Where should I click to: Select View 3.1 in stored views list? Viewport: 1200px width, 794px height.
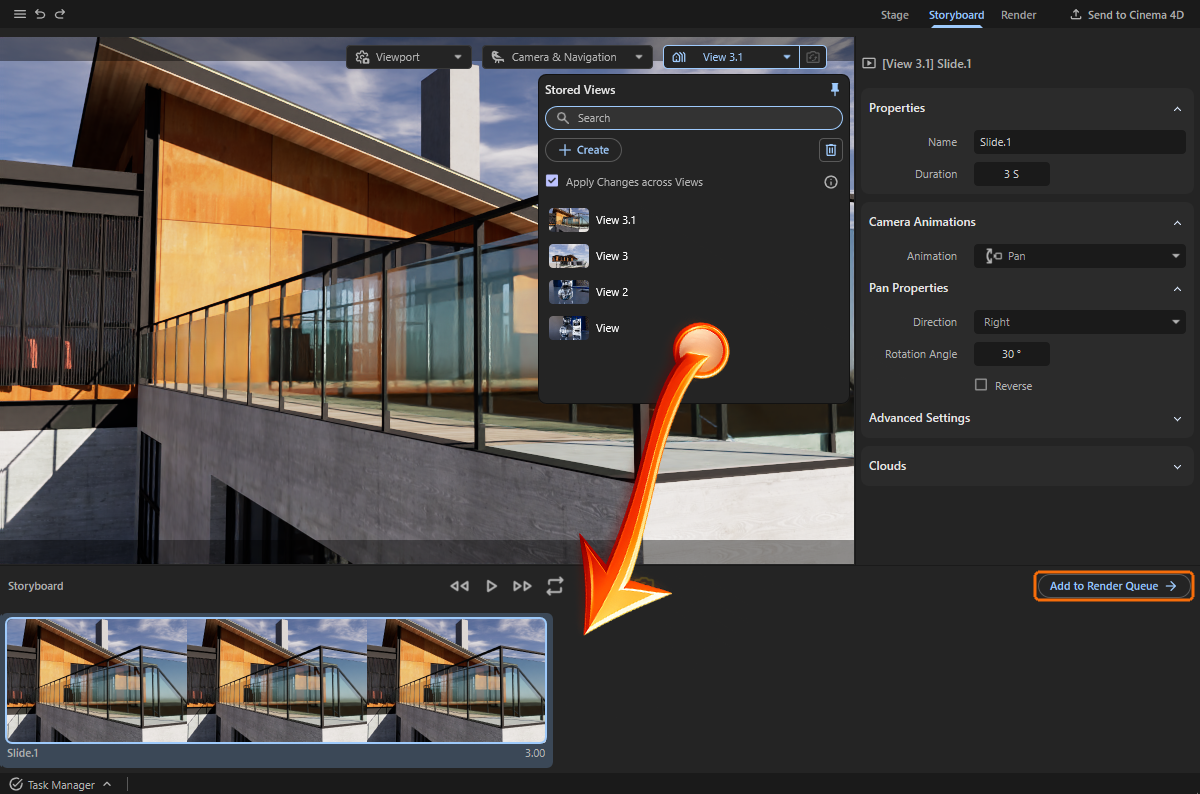[694, 220]
